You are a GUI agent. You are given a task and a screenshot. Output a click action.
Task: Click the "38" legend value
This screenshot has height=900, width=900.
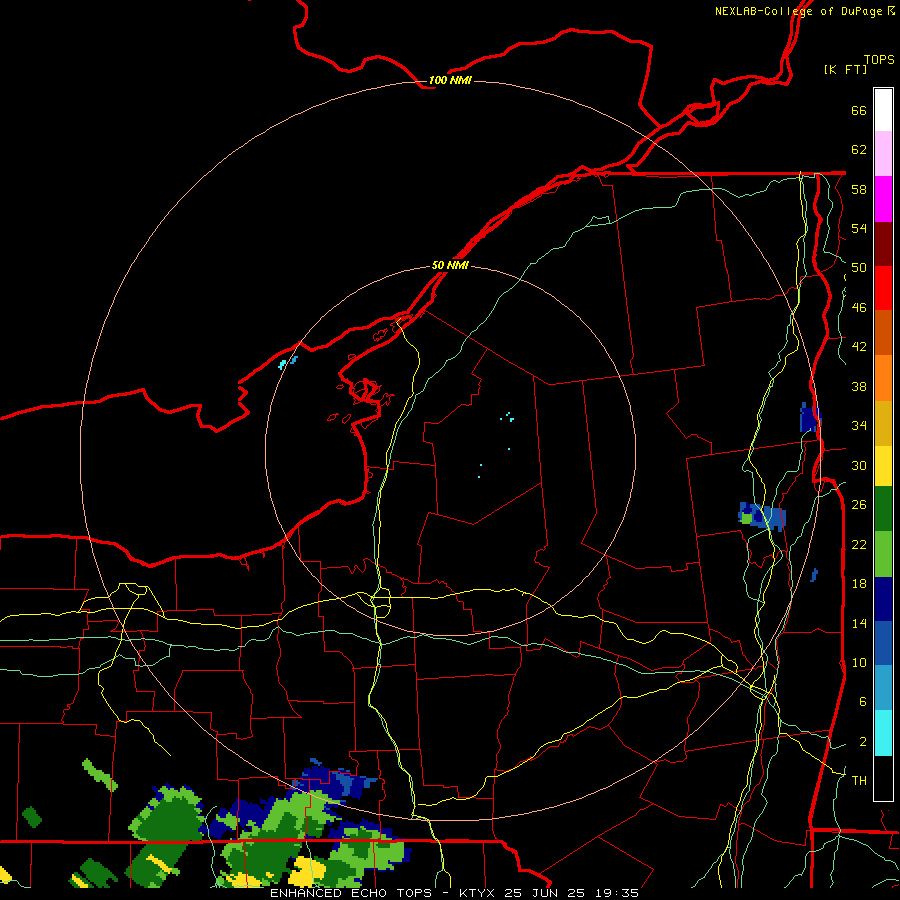tap(859, 386)
